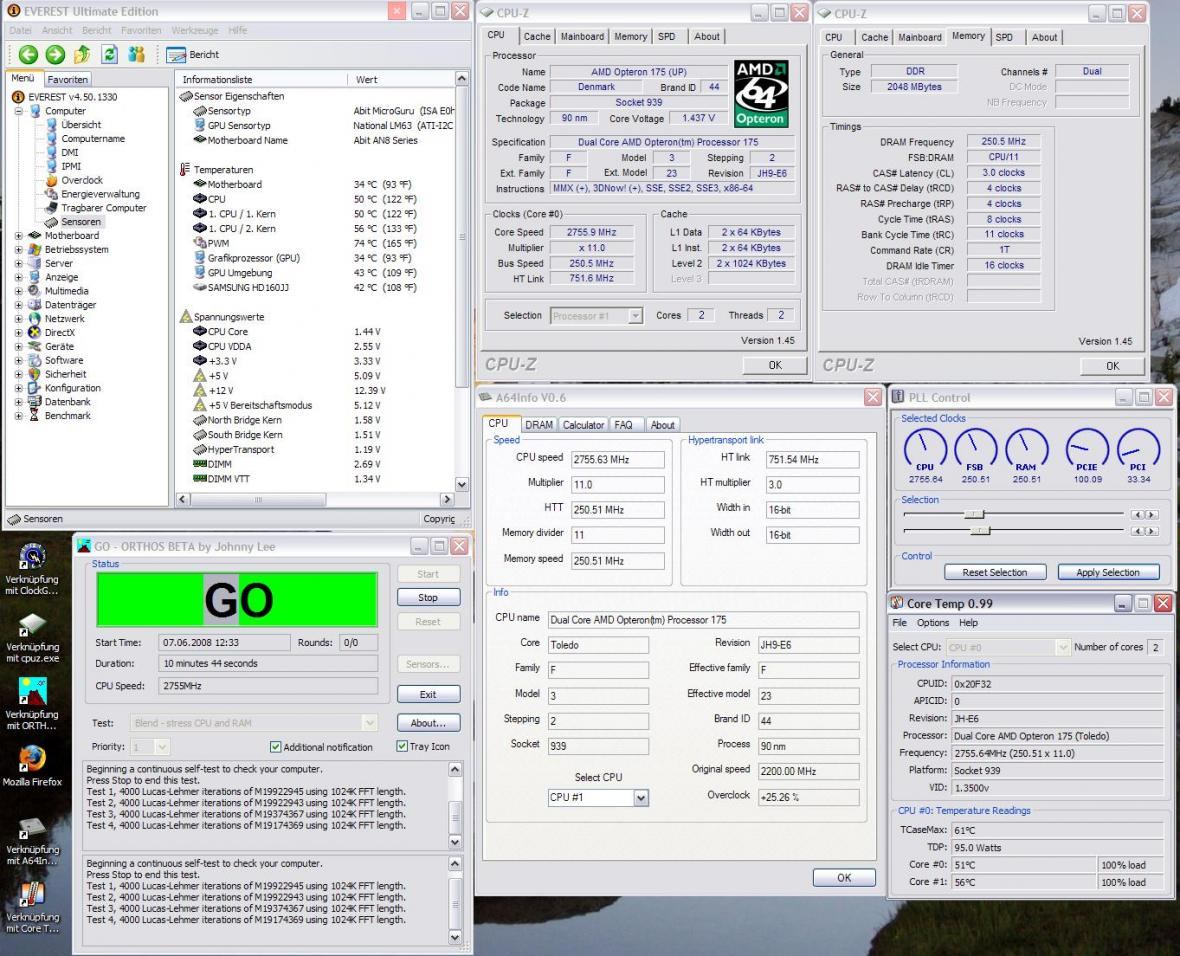The width and height of the screenshot is (1180, 956).
Task: Click the green Back arrow in EVEREST toolbar
Action: pyautogui.click(x=28, y=54)
